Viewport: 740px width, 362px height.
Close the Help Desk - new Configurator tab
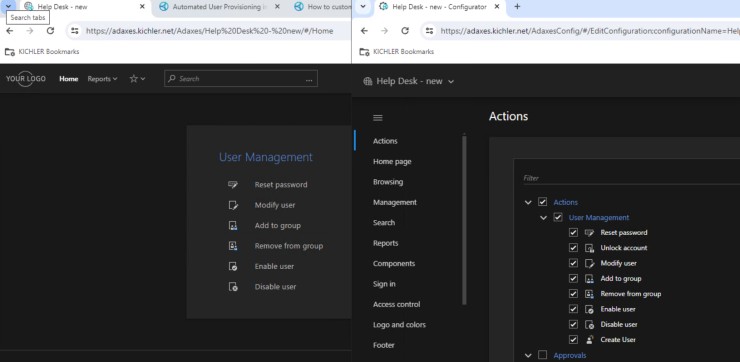point(496,7)
